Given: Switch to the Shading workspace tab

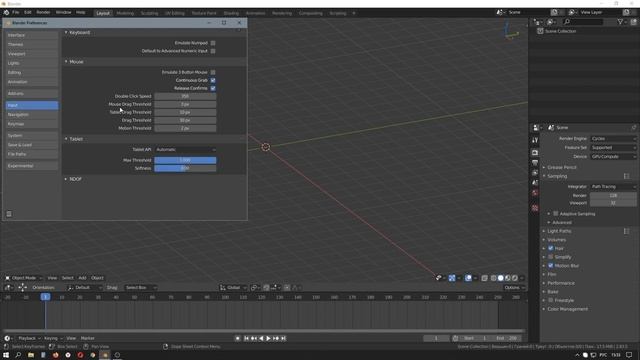Looking at the screenshot, I should 231,13.
